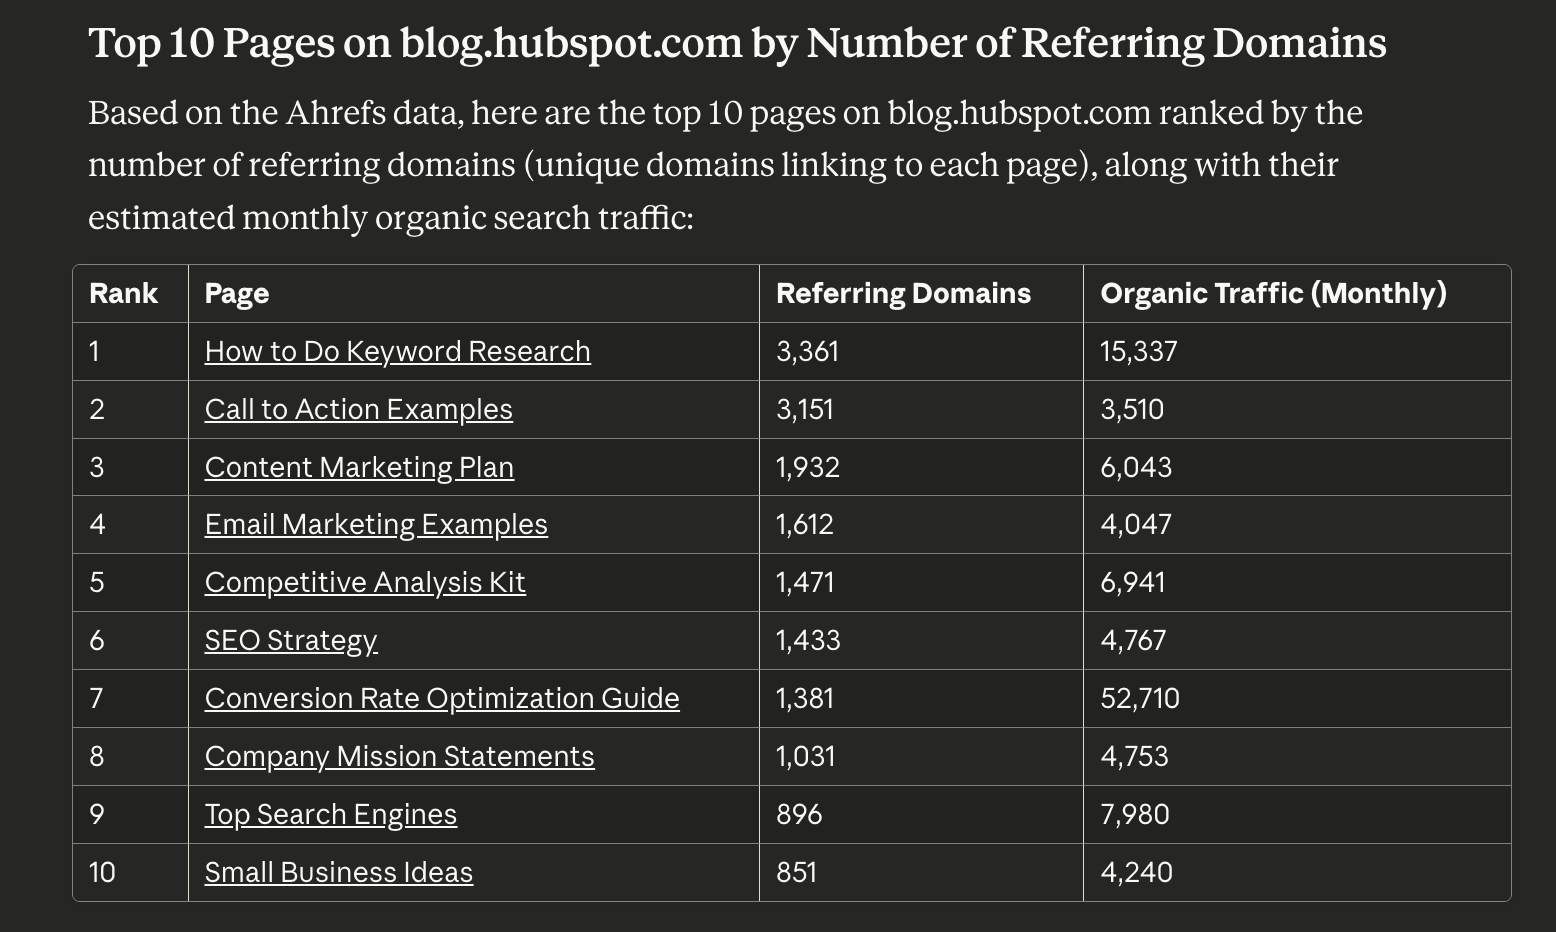Select the Referring Domains column header
The image size is (1556, 932).
point(903,294)
